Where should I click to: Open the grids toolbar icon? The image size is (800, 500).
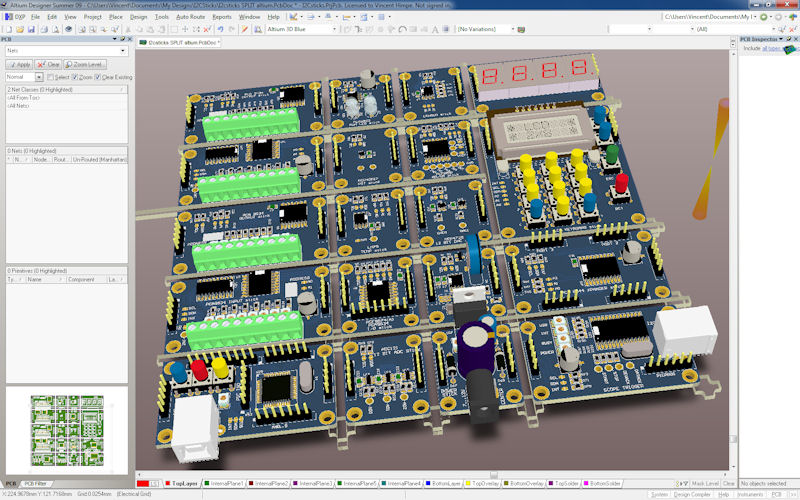tap(381, 17)
